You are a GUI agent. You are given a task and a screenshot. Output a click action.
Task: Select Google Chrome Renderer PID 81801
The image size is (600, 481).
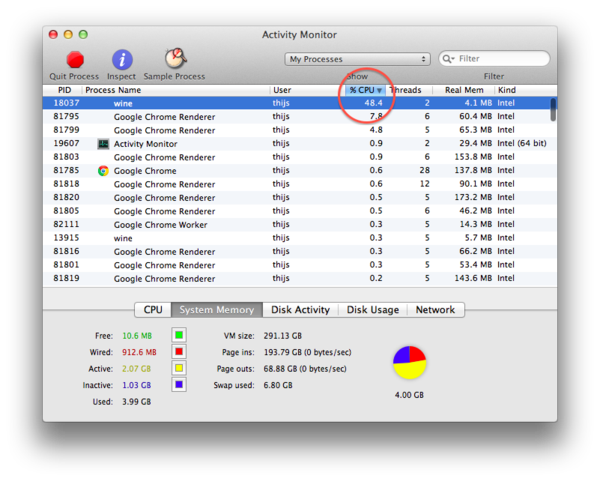pyautogui.click(x=300, y=265)
